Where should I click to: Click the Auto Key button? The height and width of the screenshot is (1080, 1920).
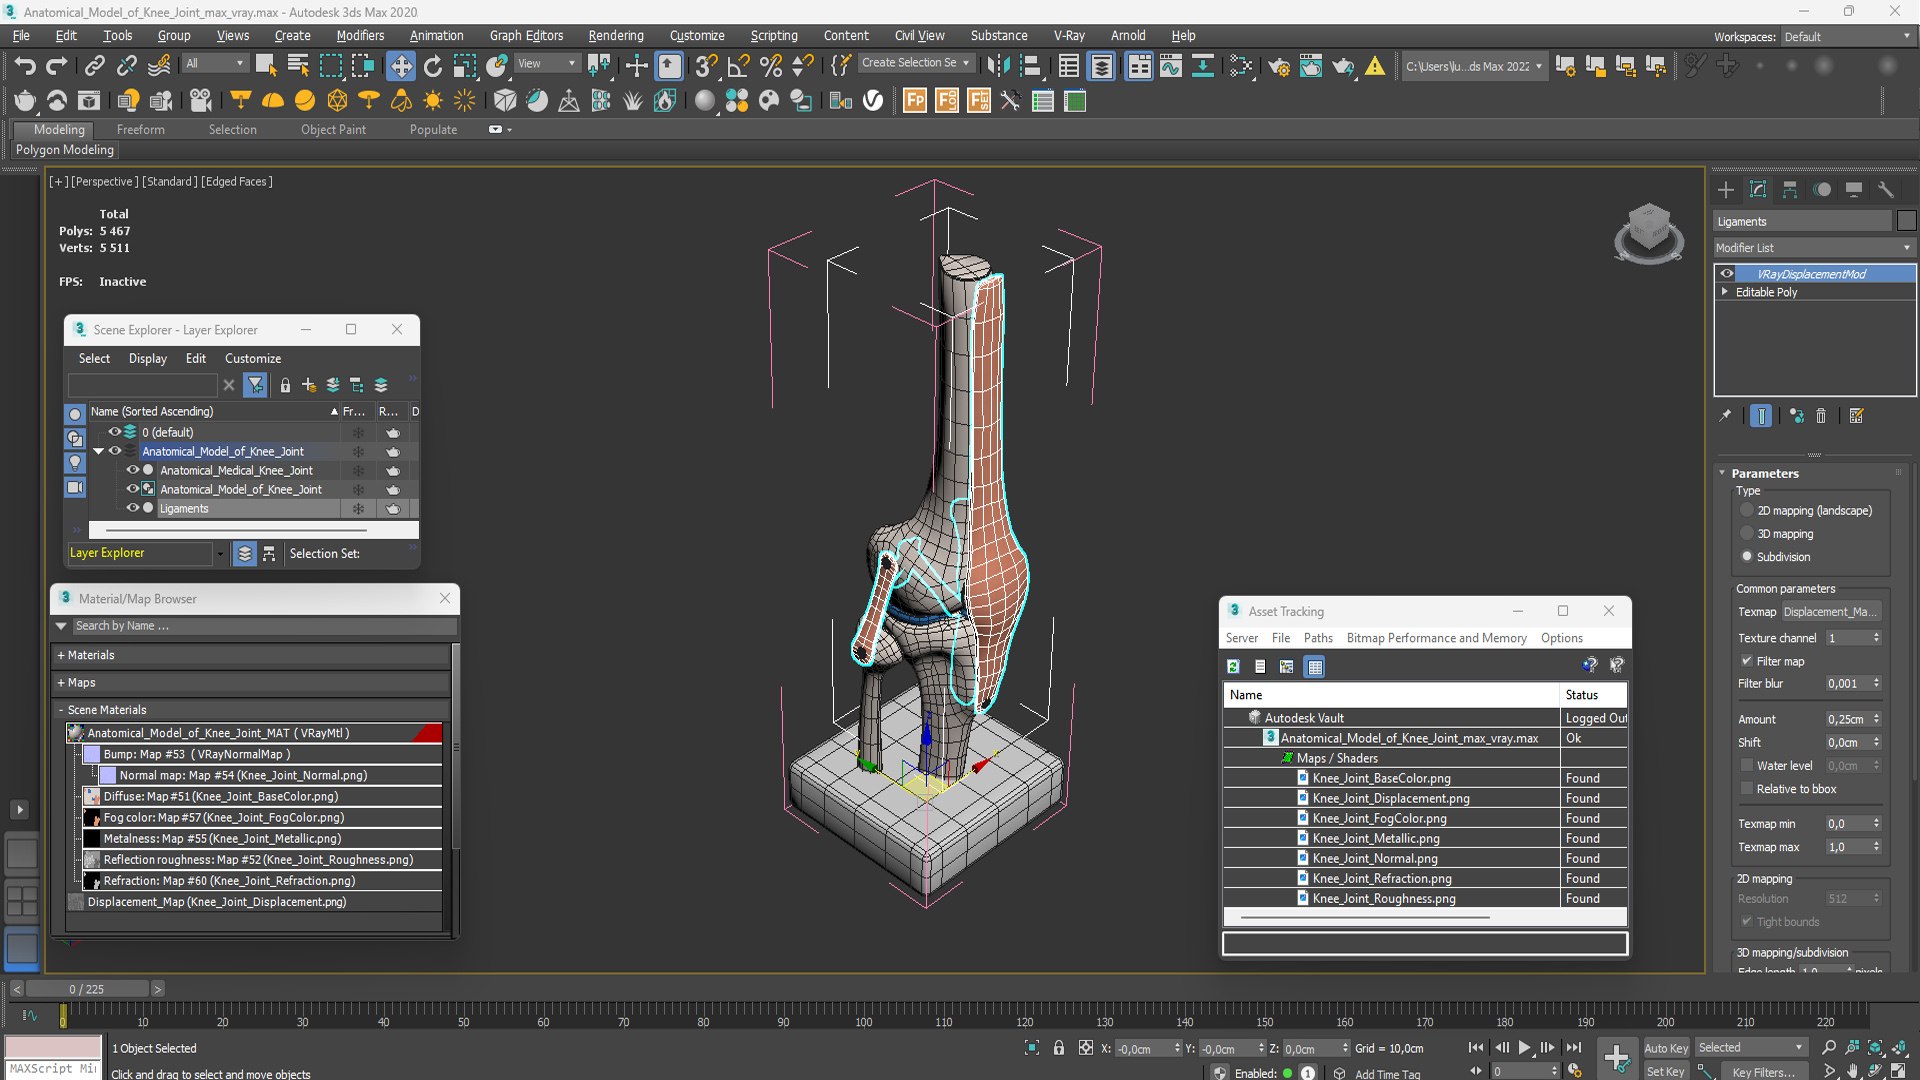point(1665,1047)
